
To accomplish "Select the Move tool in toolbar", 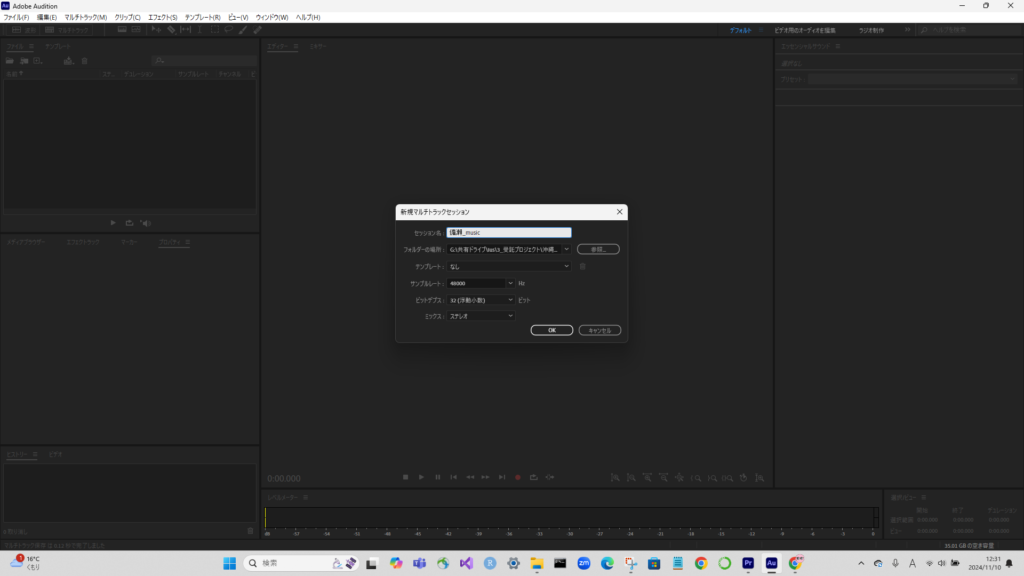I will coord(157,30).
